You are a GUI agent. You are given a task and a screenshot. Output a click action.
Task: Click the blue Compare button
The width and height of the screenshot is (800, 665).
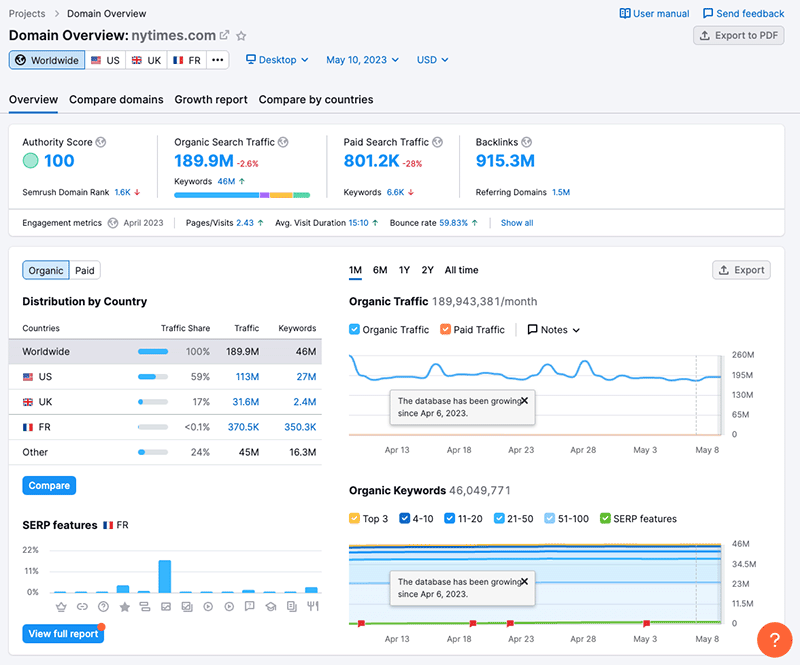pyautogui.click(x=49, y=485)
